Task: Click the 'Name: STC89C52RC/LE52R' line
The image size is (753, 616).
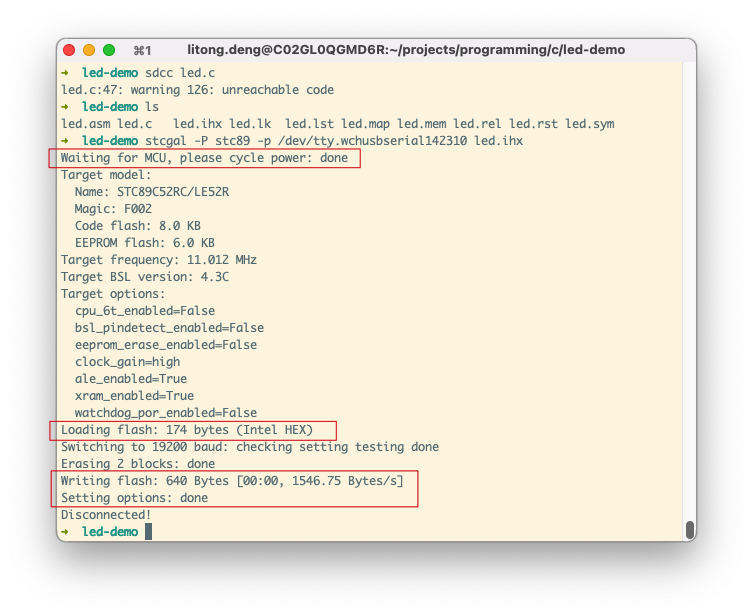Action: pyautogui.click(x=151, y=192)
